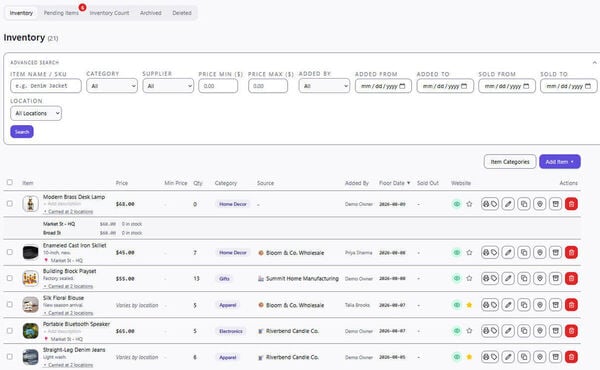Image resolution: width=600 pixels, height=370 pixels.
Task: Open the Deleted tab
Action: (x=182, y=13)
